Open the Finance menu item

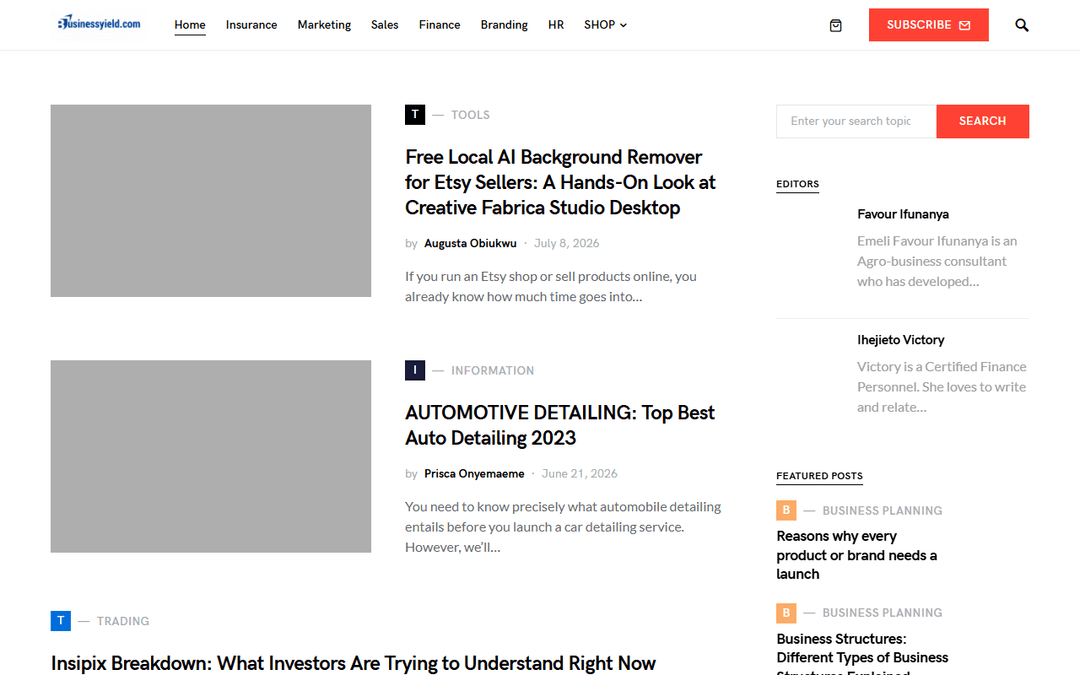click(x=439, y=25)
